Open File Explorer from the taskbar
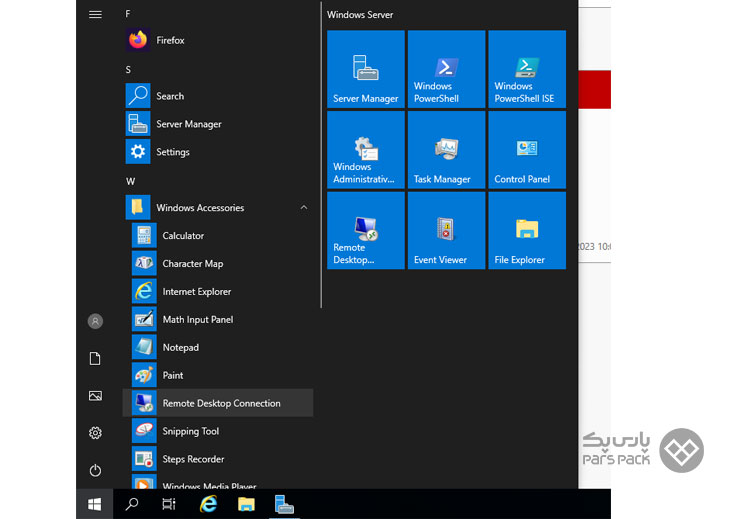The image size is (750, 519). click(x=246, y=504)
